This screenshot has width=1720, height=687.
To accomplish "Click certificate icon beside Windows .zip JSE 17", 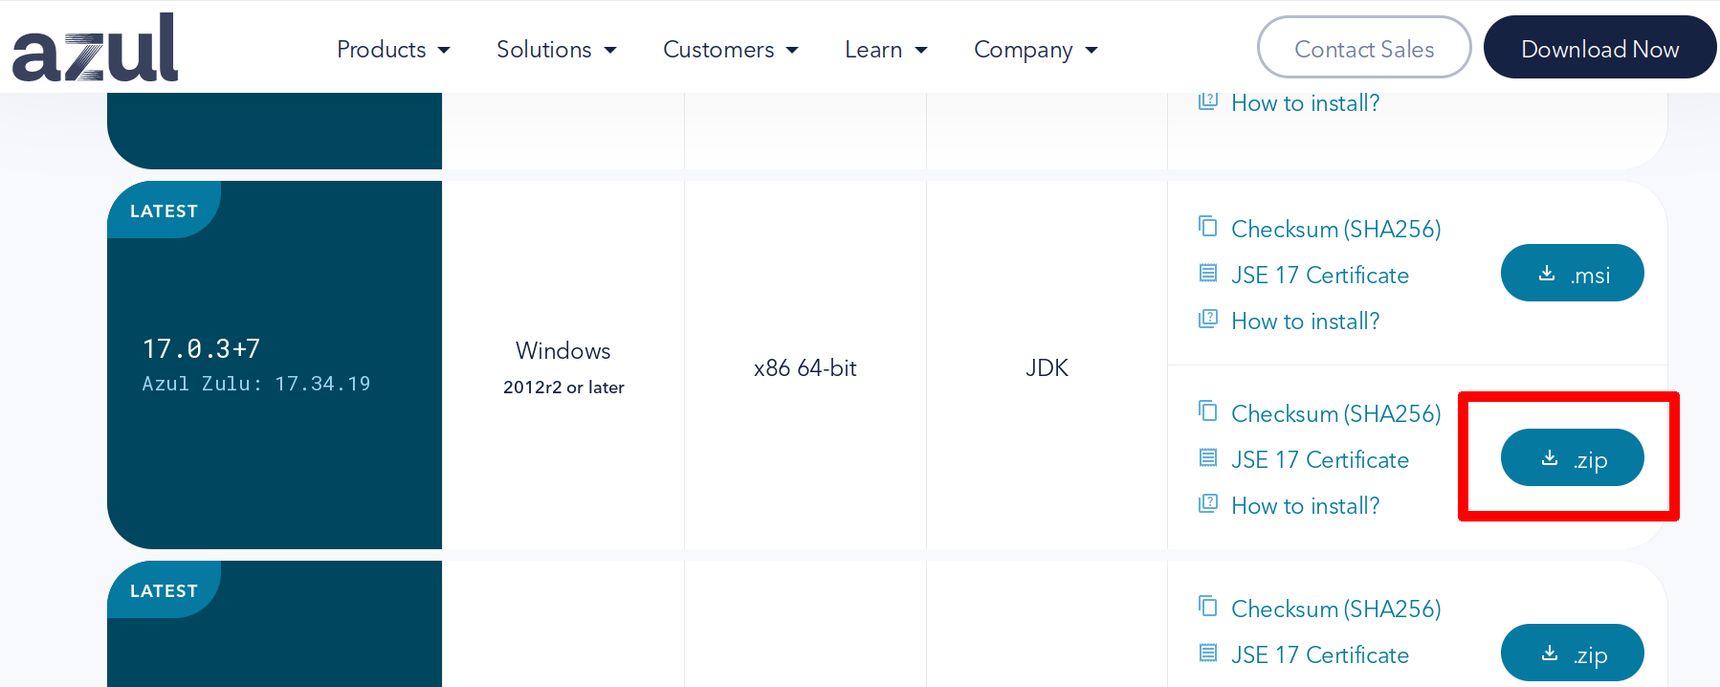I will click(x=1208, y=458).
